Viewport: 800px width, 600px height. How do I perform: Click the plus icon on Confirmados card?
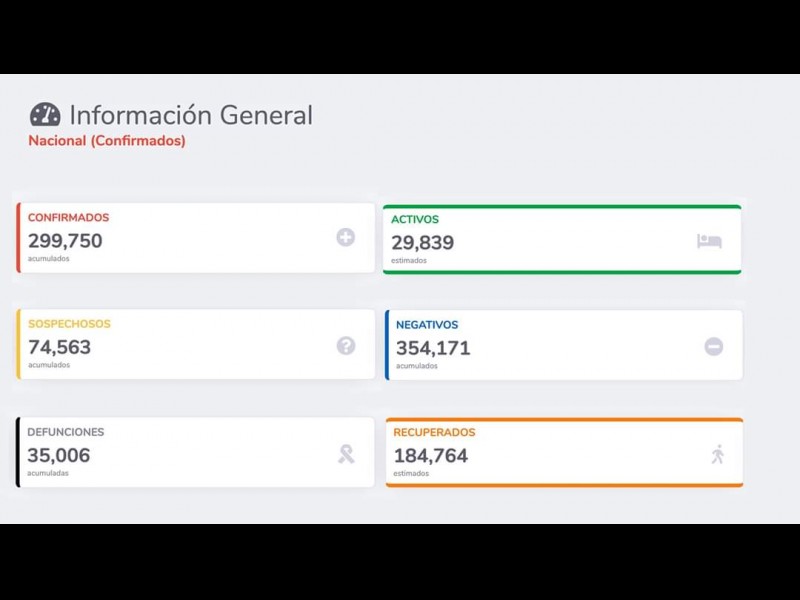pyautogui.click(x=345, y=237)
